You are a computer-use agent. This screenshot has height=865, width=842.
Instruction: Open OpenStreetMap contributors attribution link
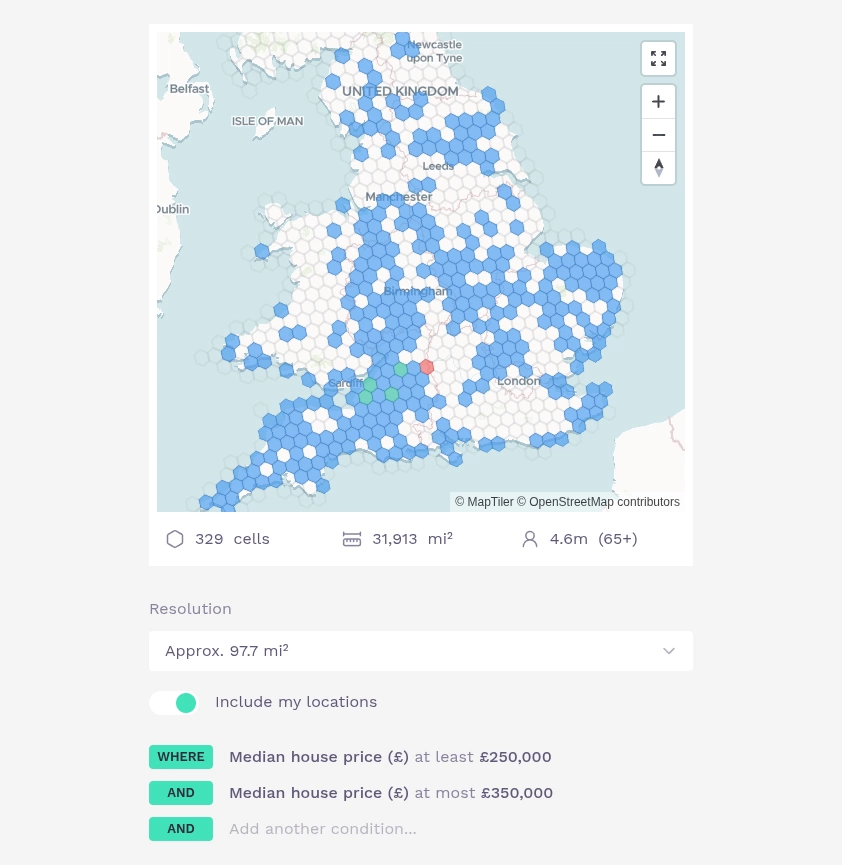[x=598, y=502]
